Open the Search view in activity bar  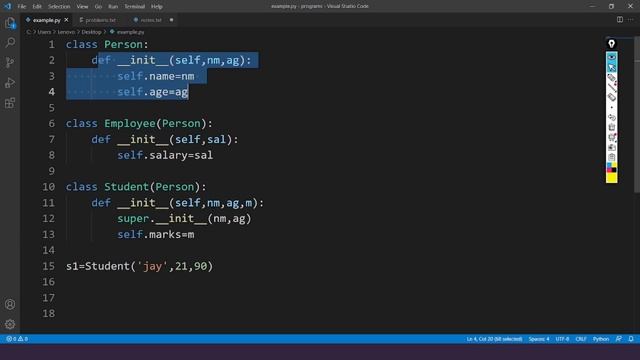[10, 42]
